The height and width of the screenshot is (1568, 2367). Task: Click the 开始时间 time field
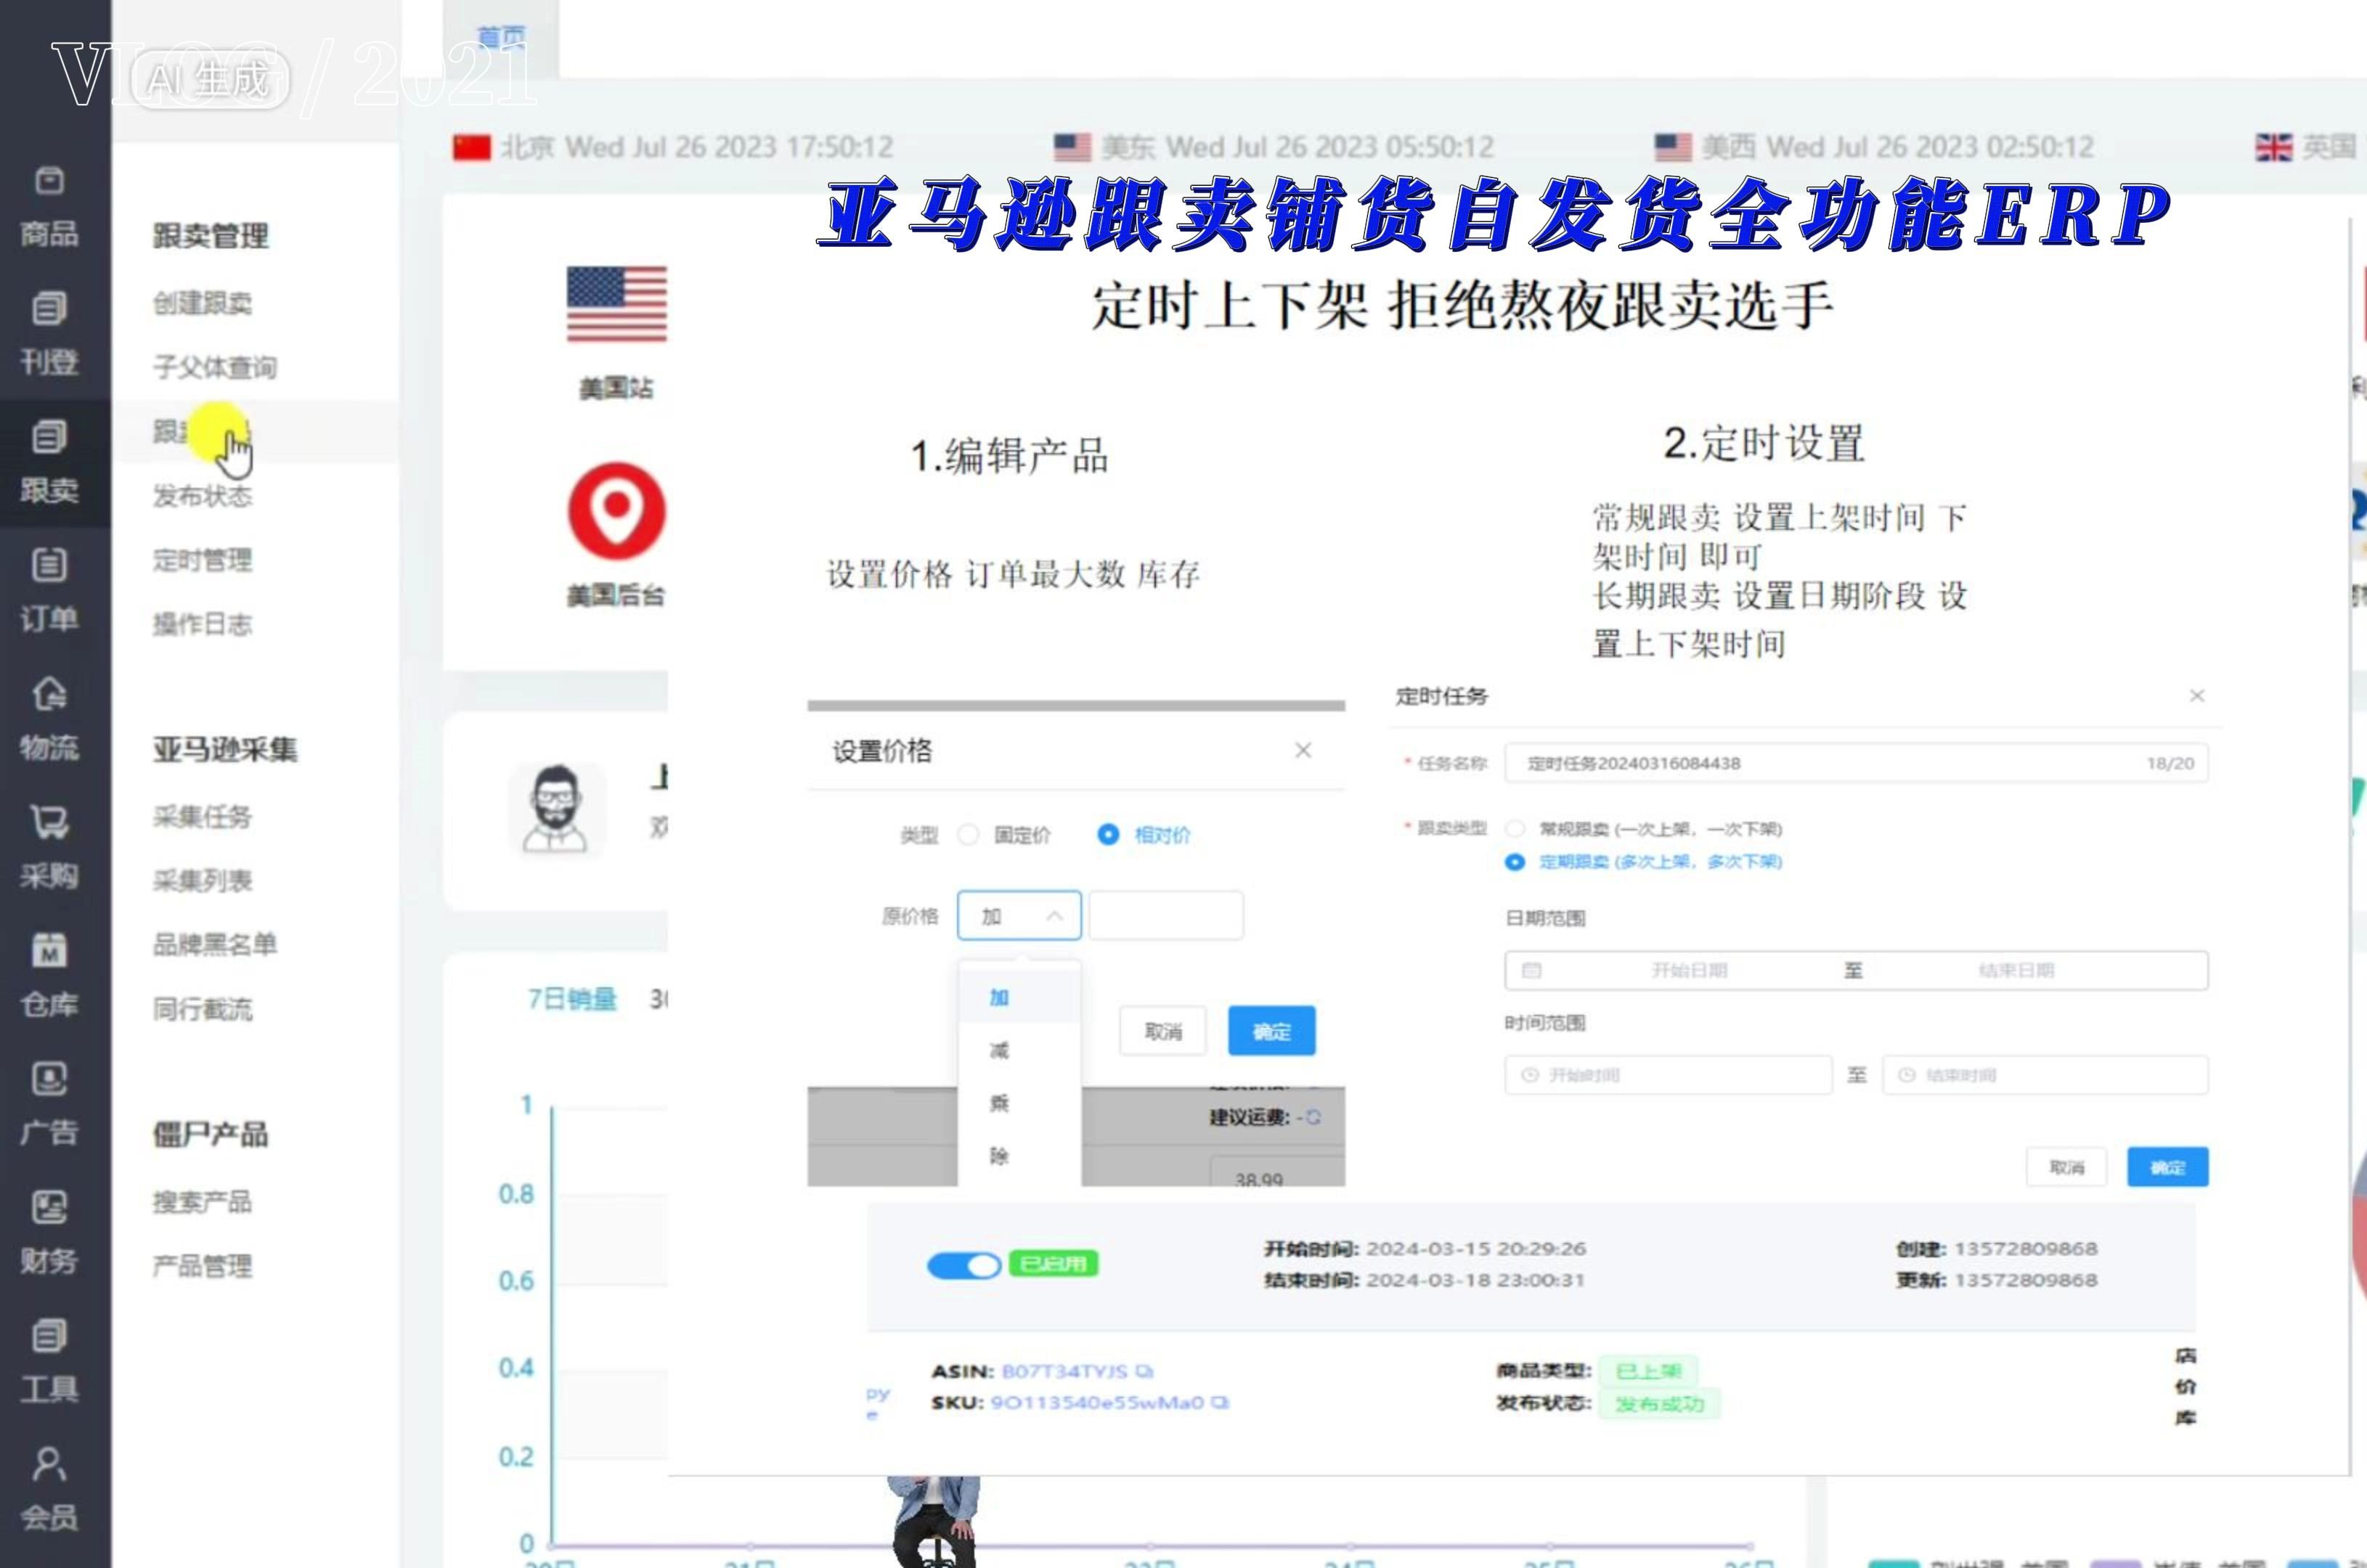point(1668,1075)
